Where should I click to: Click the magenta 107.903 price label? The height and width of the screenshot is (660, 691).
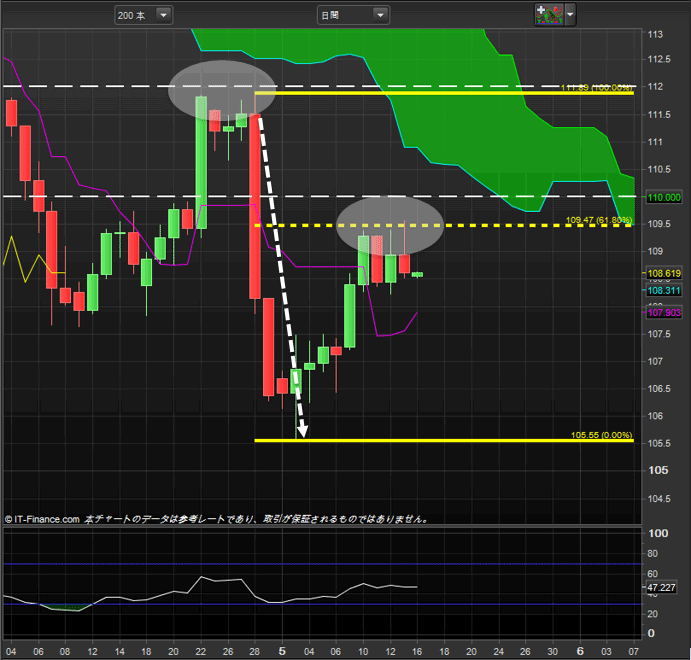pos(664,313)
